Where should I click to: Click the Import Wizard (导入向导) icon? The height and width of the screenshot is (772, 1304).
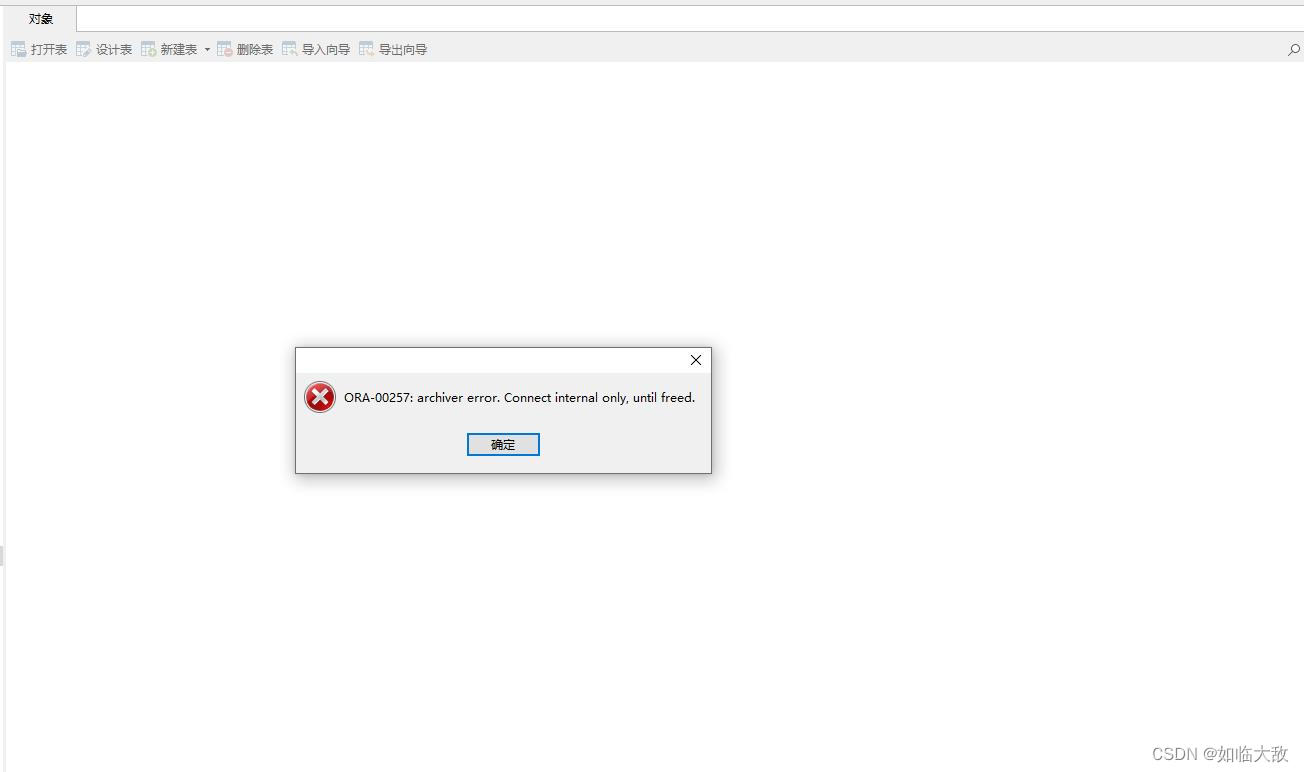click(x=290, y=49)
